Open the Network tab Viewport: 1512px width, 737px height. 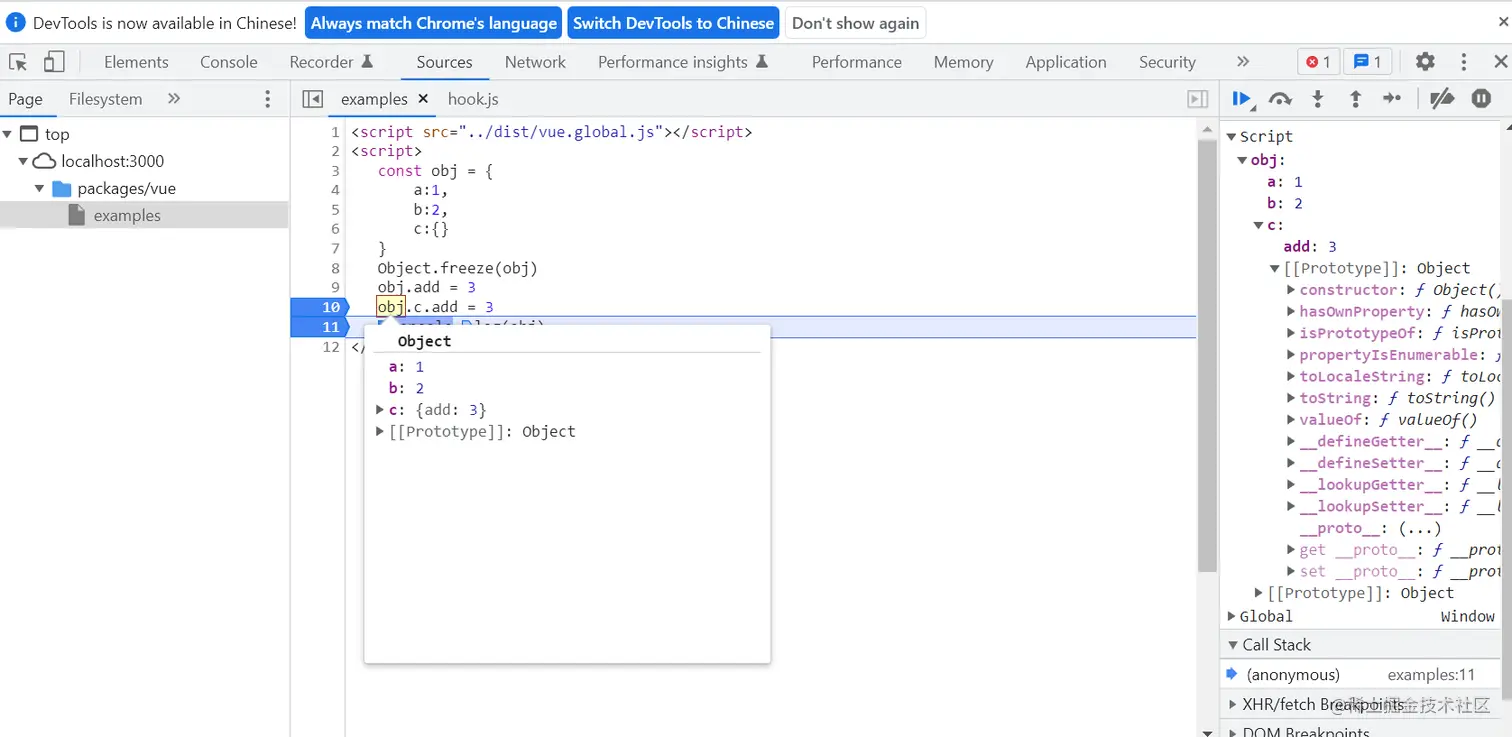pyautogui.click(x=535, y=62)
